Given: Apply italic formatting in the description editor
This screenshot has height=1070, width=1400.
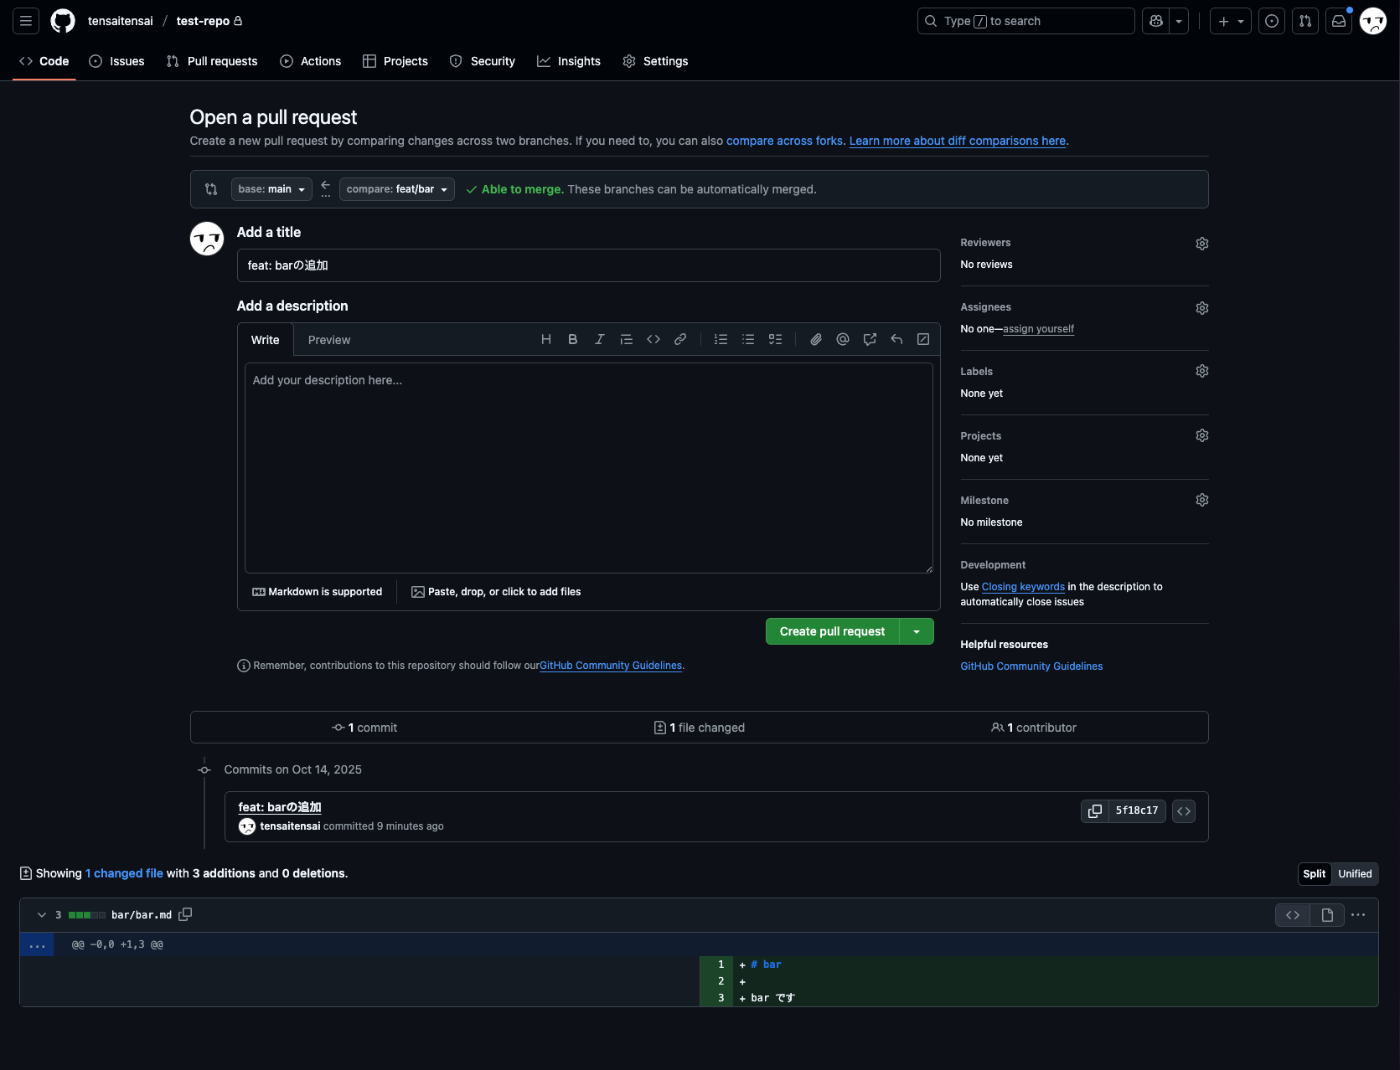Looking at the screenshot, I should (600, 340).
